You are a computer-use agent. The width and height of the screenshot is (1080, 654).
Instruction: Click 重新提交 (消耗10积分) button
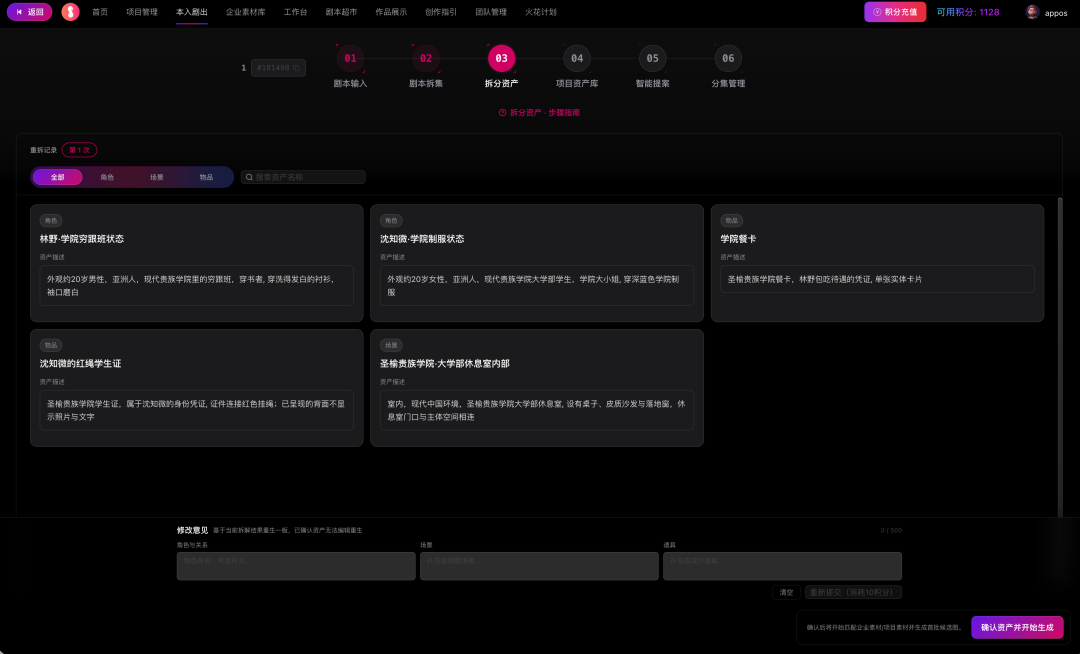(853, 592)
